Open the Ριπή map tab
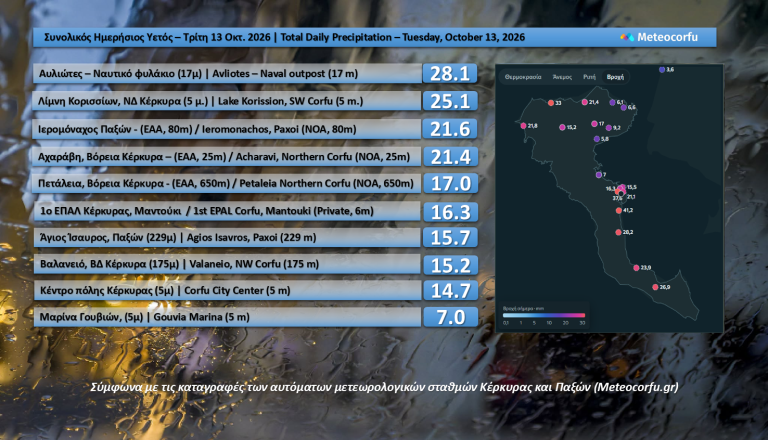 click(x=589, y=77)
